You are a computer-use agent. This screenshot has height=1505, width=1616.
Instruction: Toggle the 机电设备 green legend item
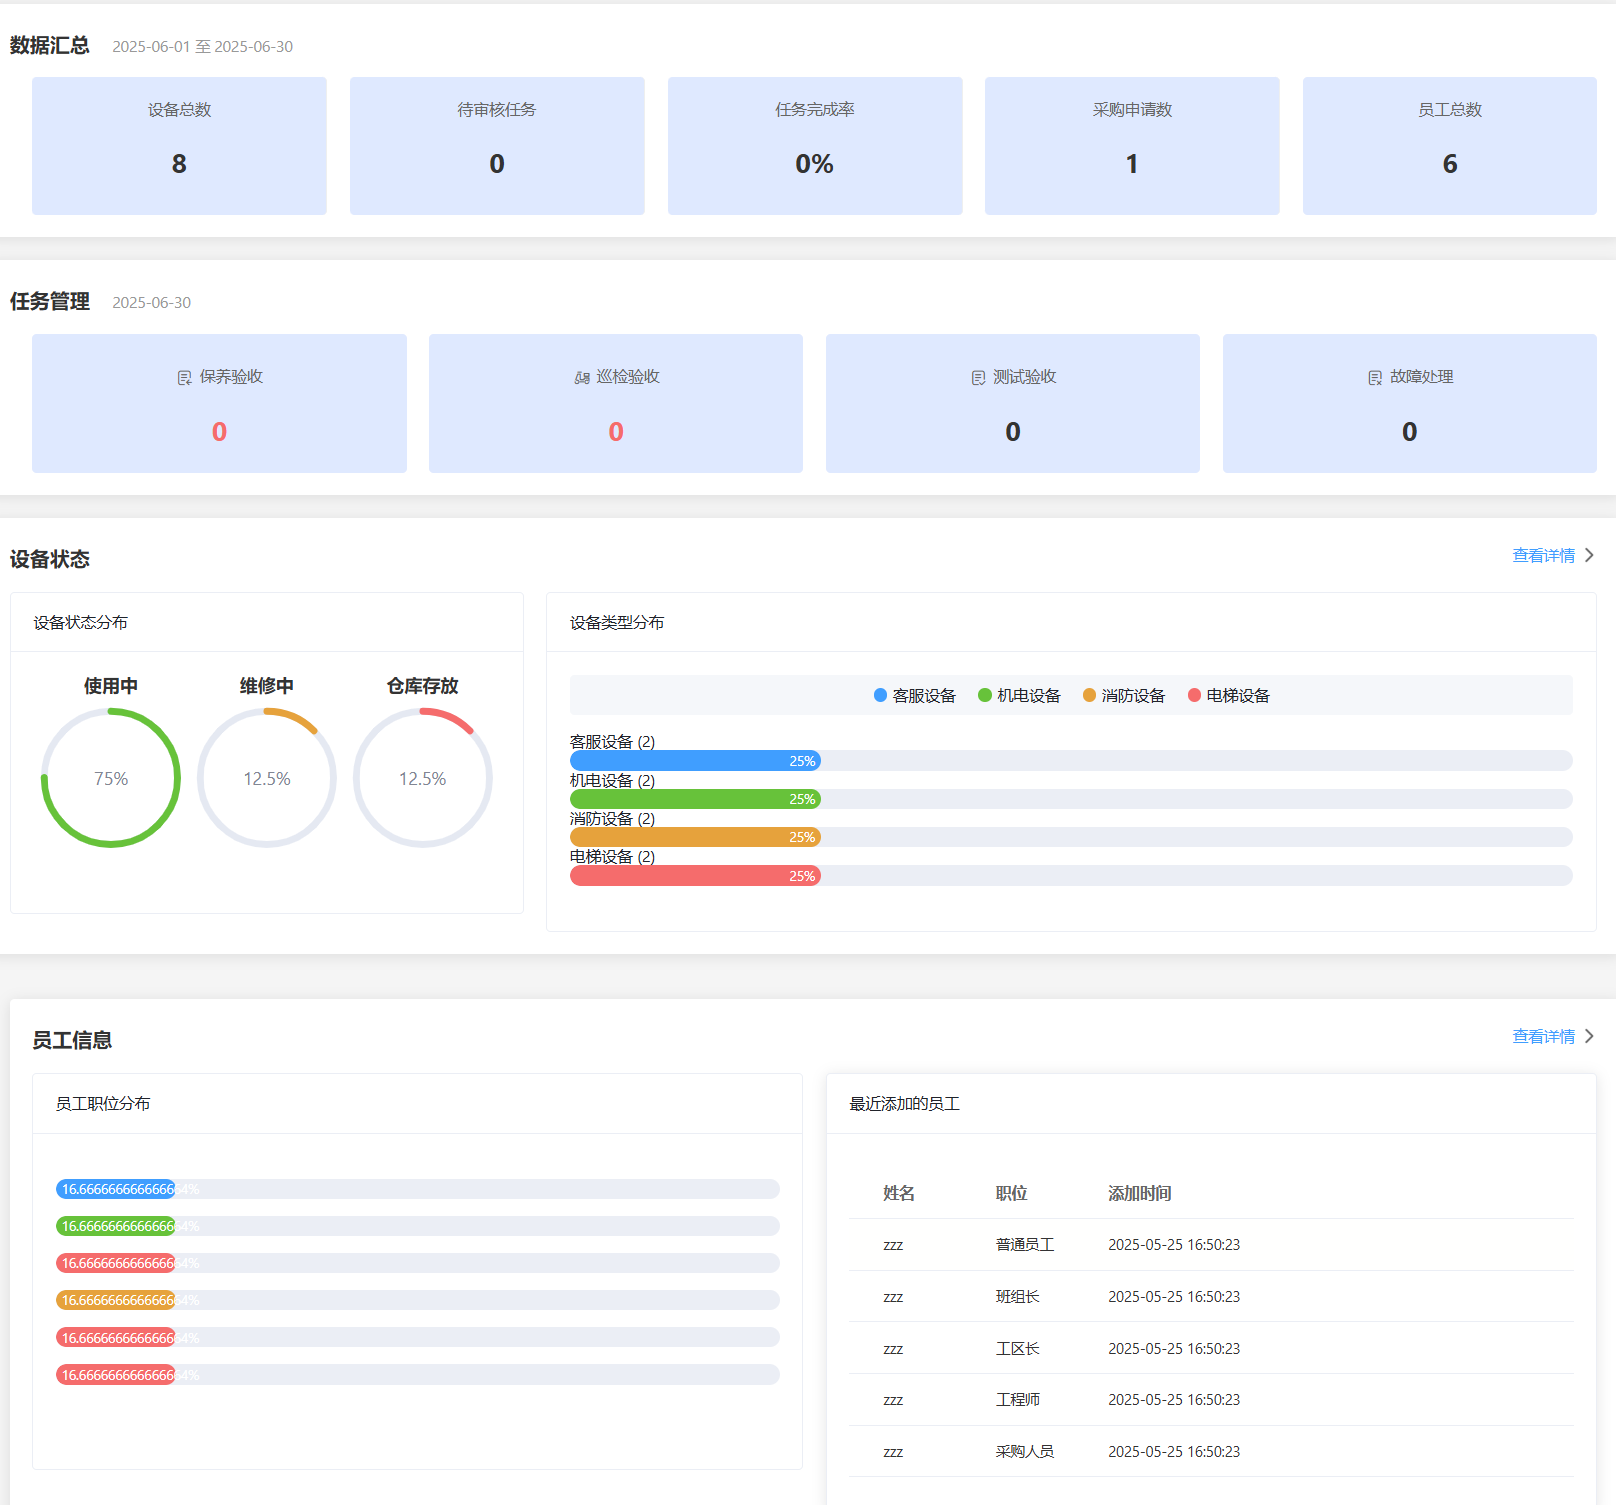[1019, 695]
